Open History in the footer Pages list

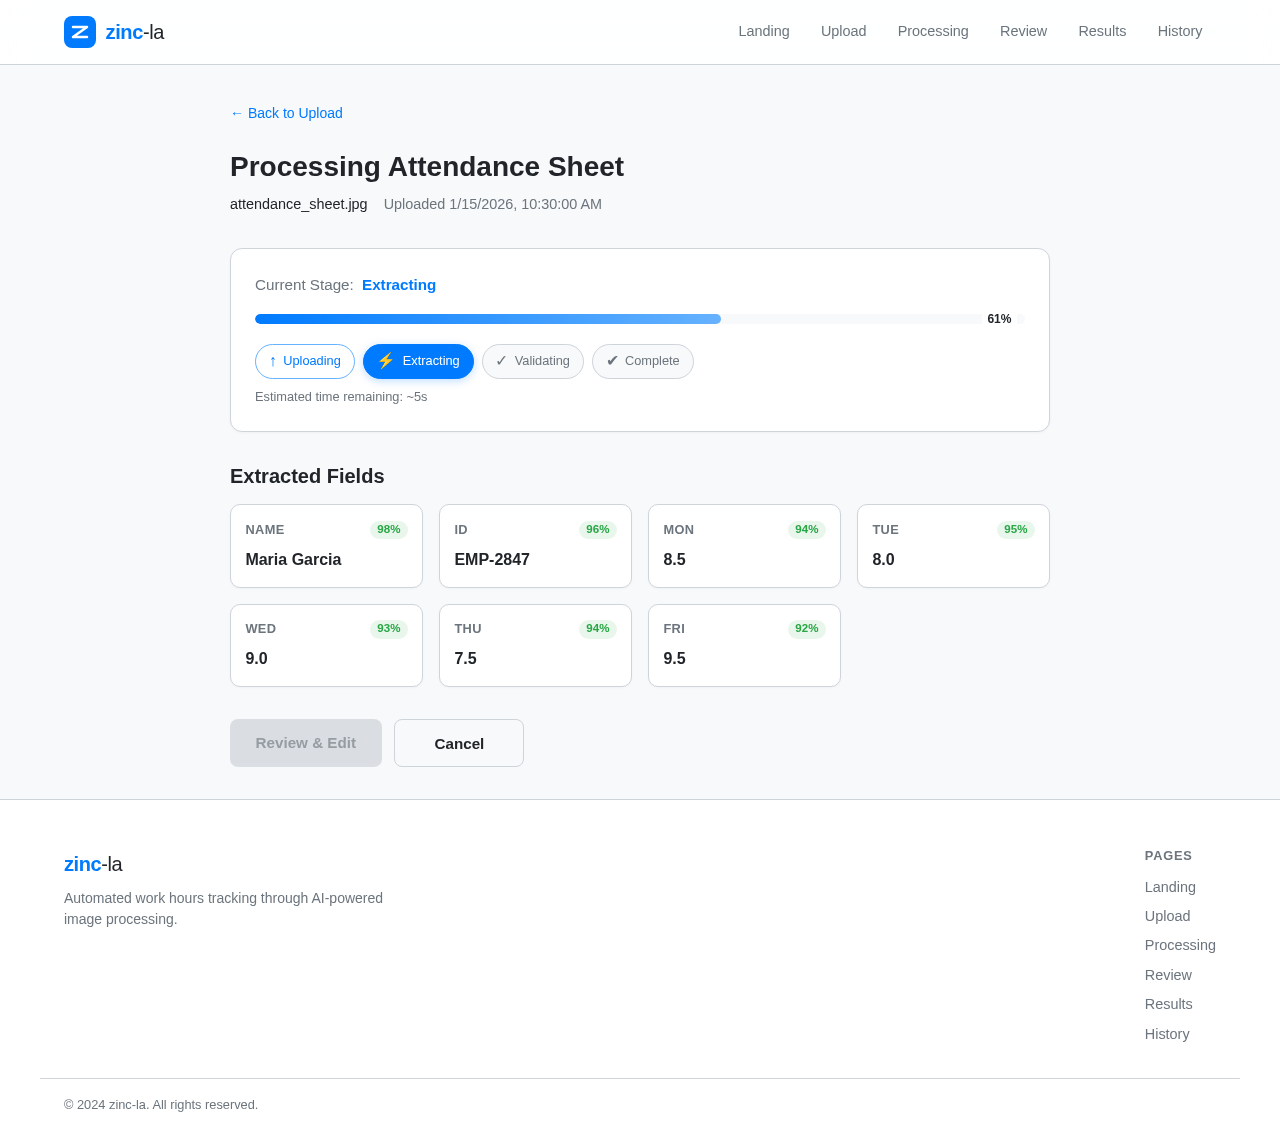(x=1167, y=1034)
